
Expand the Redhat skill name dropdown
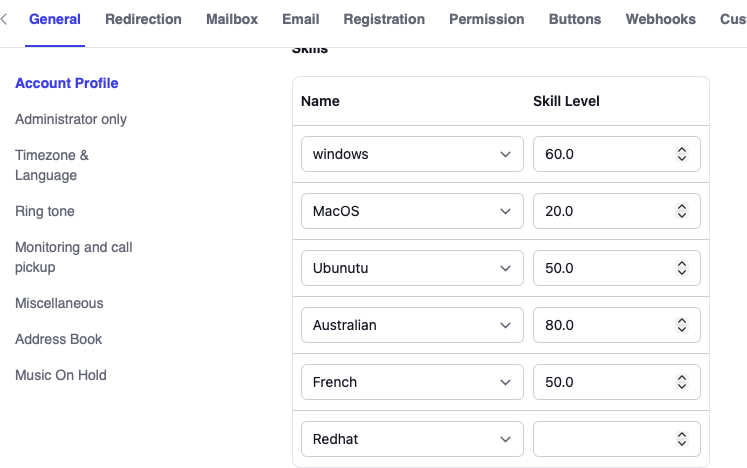click(412, 439)
